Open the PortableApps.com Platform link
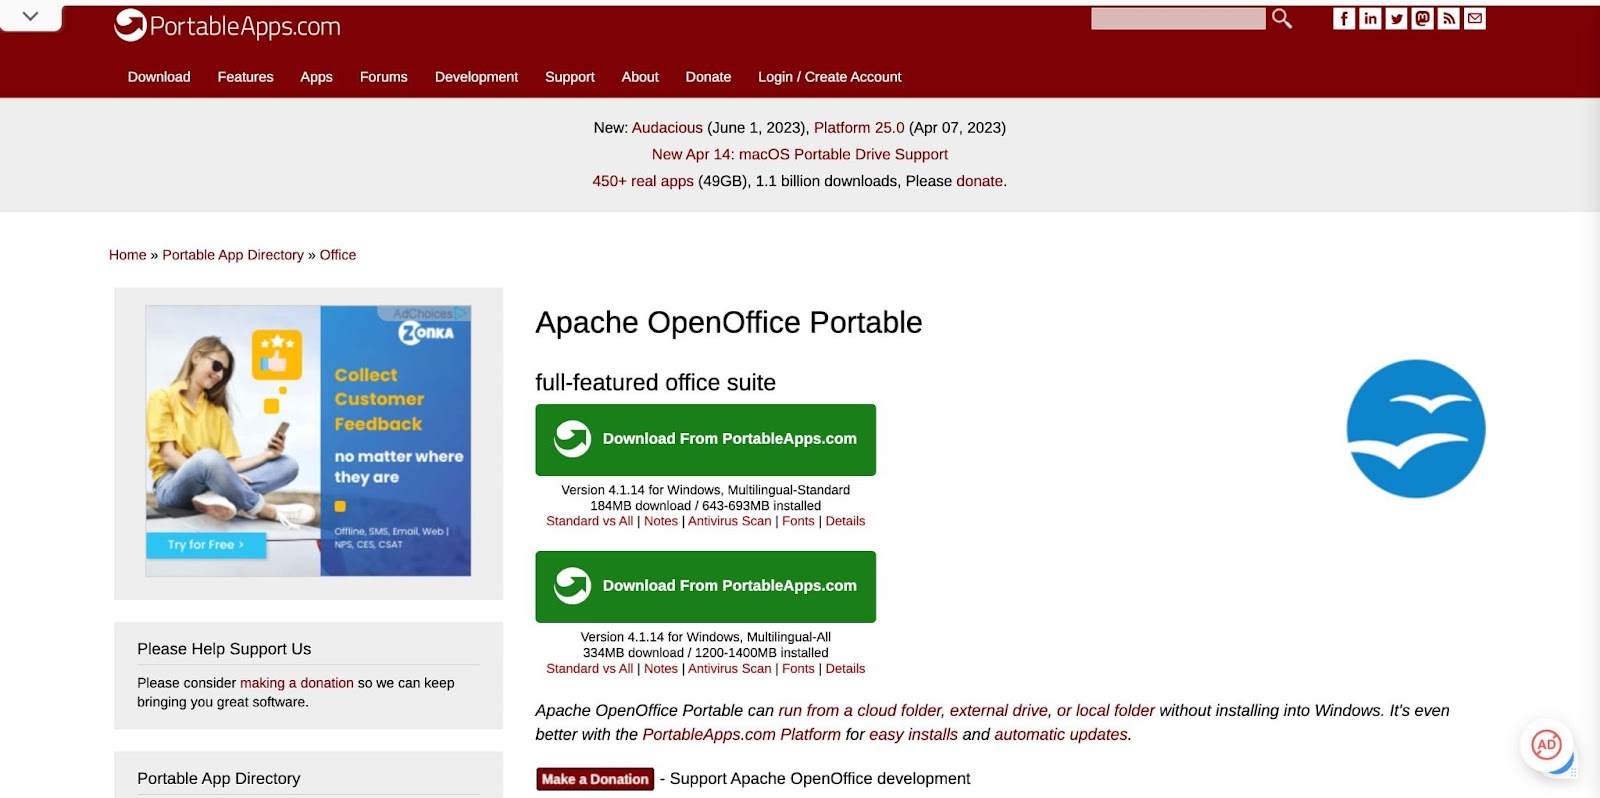 pos(741,734)
